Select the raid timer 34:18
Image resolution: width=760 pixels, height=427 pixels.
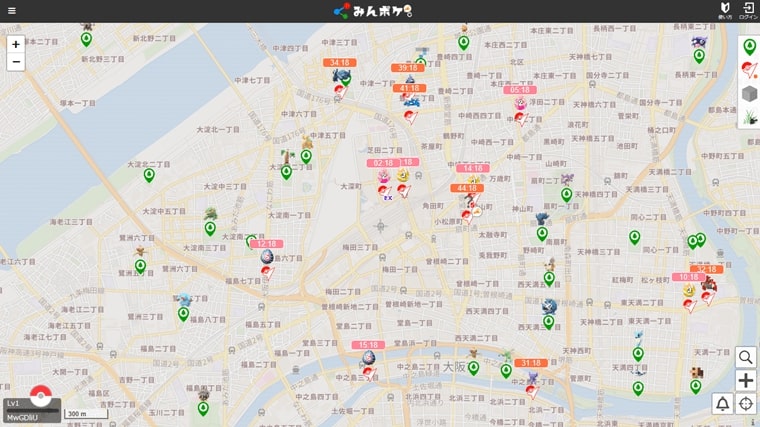point(340,63)
